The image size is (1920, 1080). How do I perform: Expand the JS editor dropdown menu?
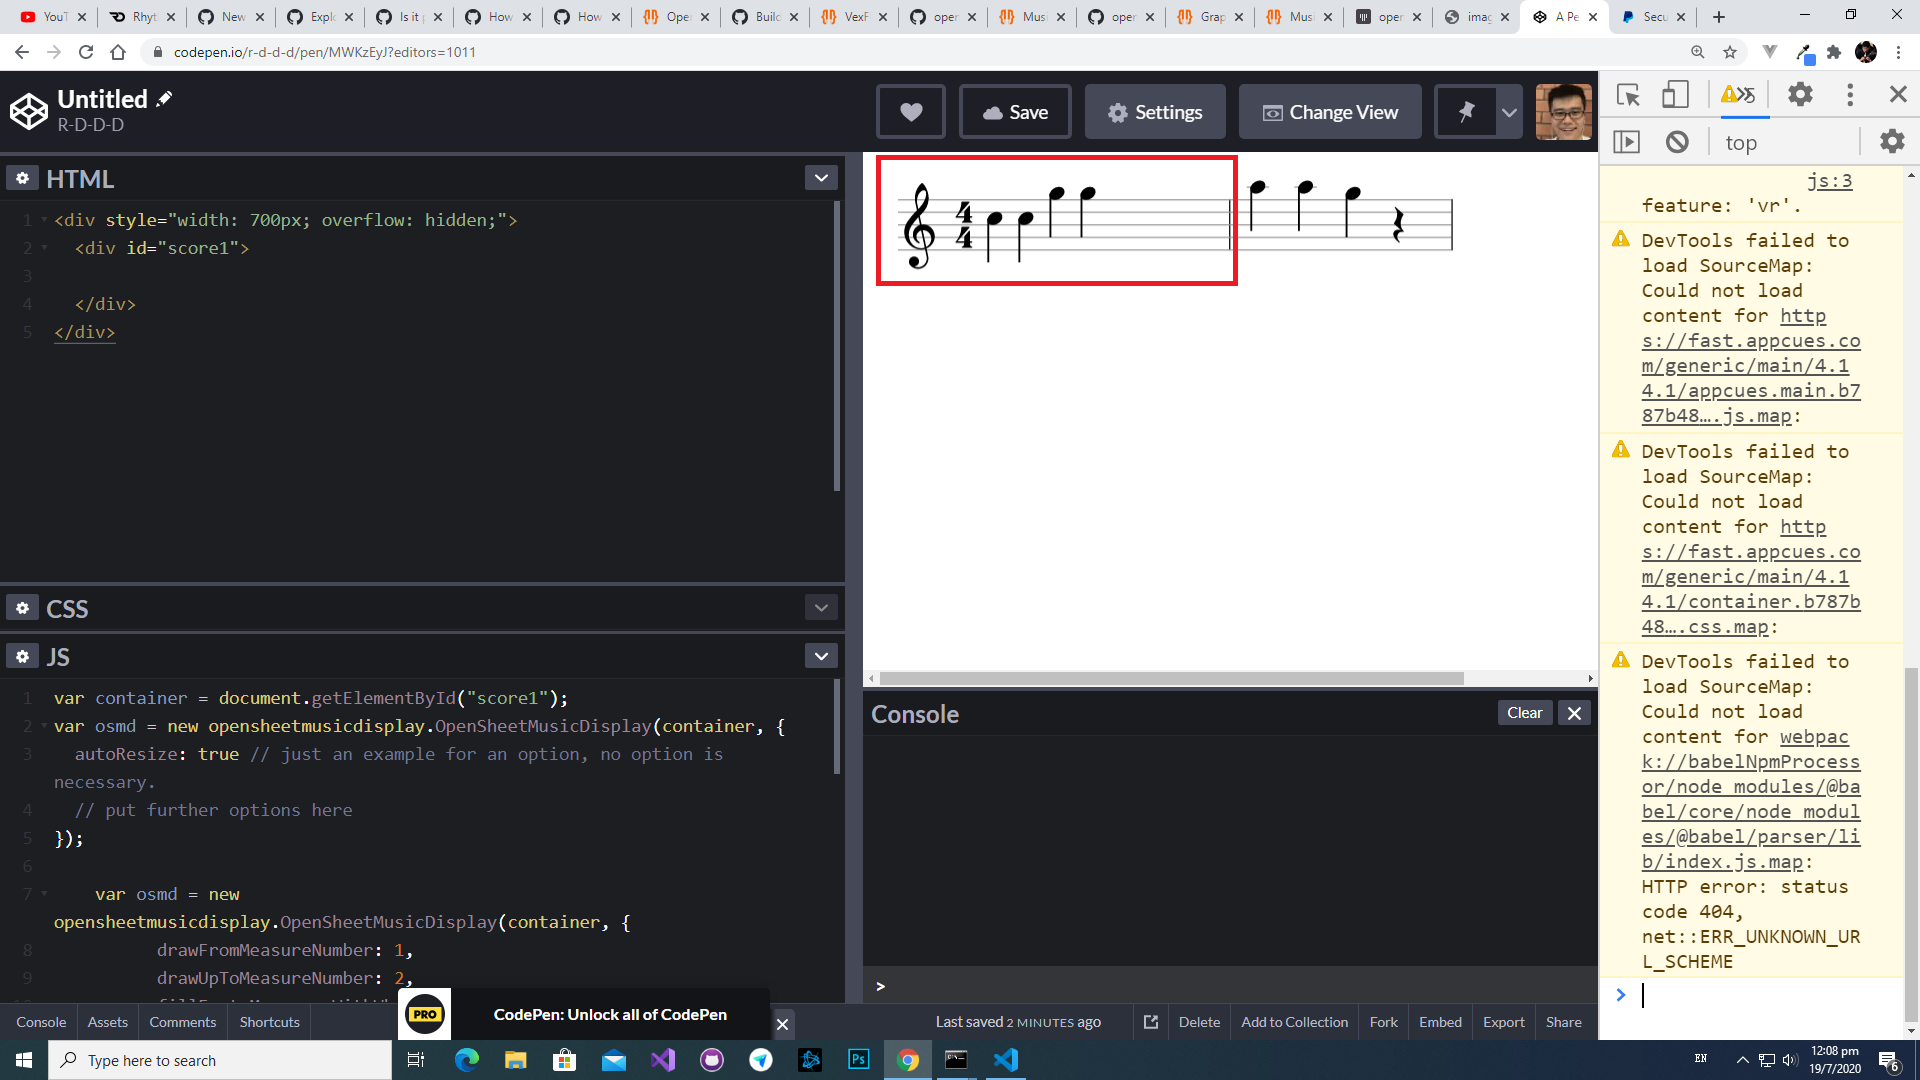821,656
